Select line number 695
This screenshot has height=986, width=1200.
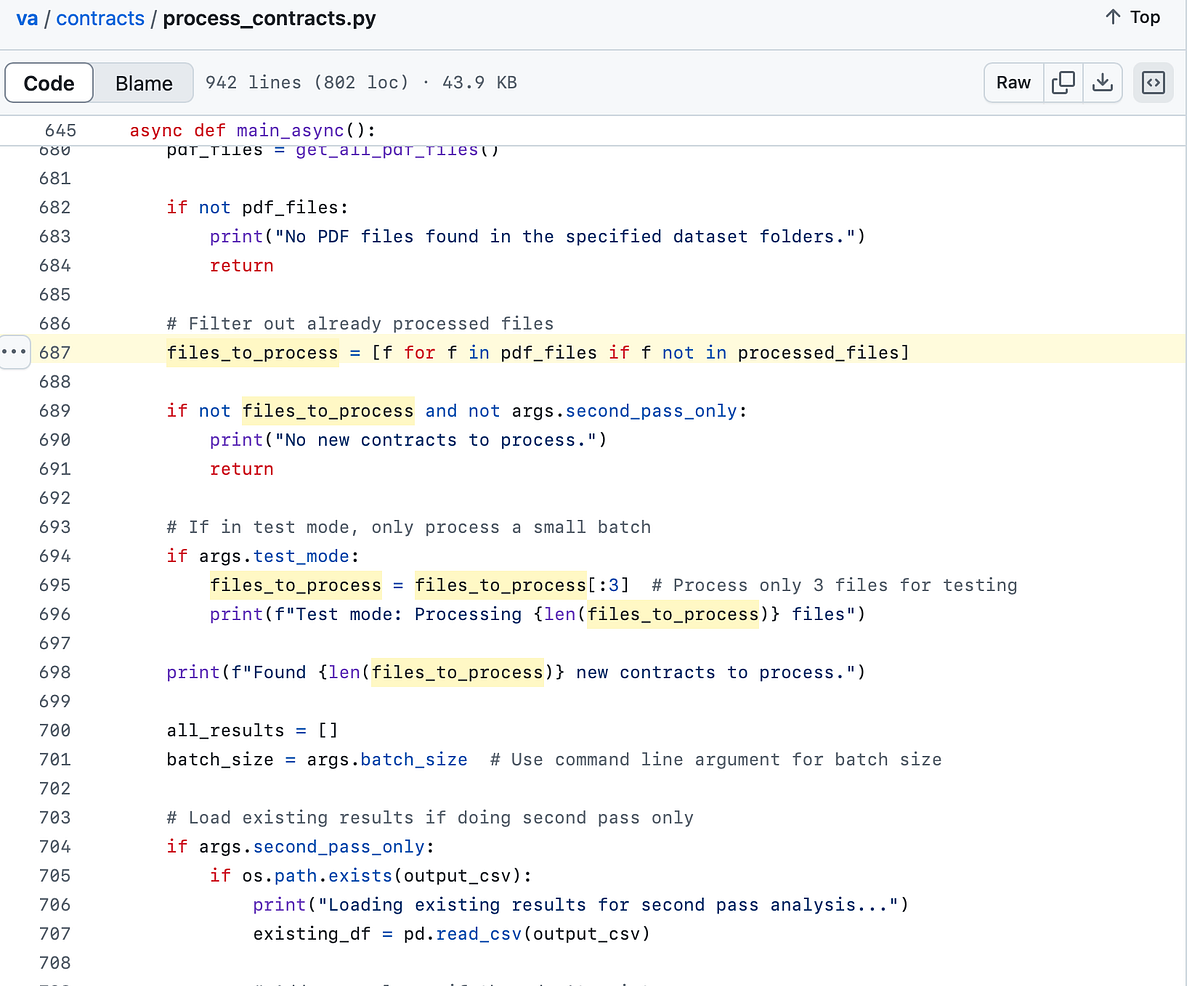tap(56, 585)
